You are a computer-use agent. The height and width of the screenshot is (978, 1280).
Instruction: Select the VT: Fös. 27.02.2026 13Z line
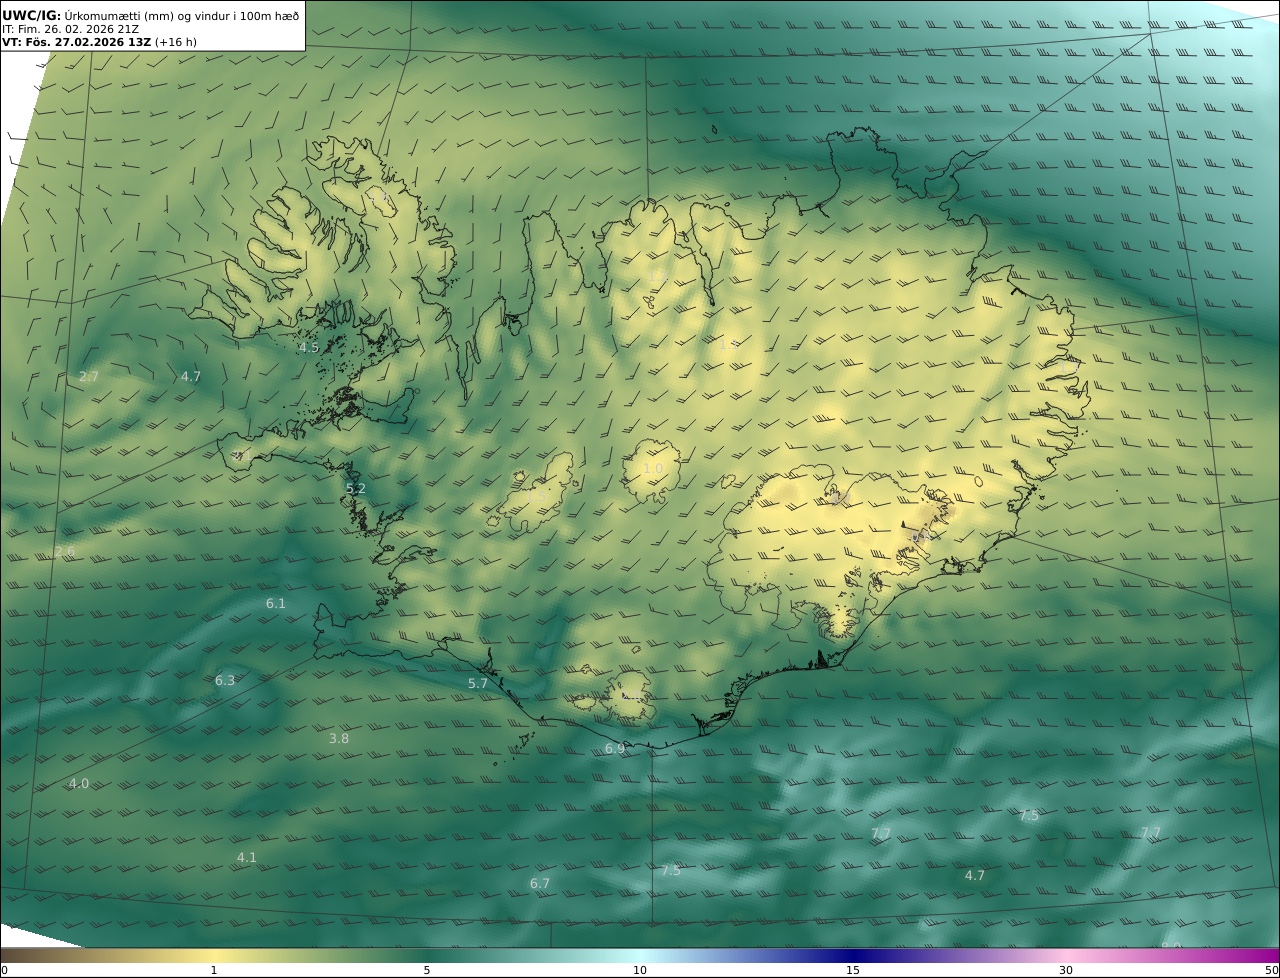pos(99,43)
